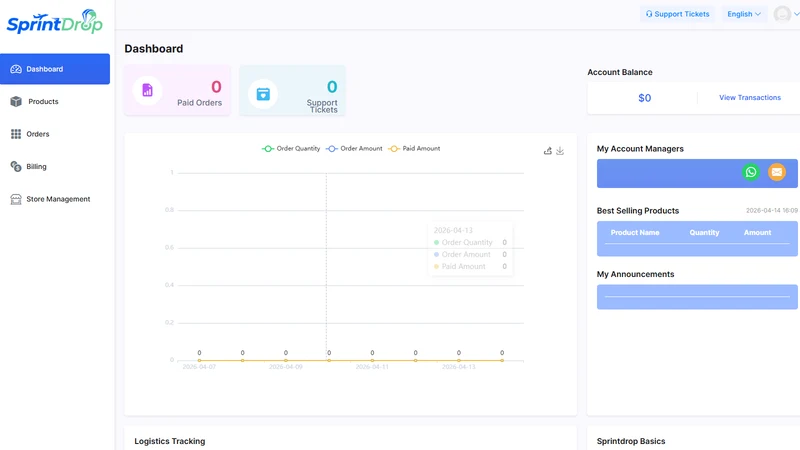Click the Product Name column header

(635, 233)
